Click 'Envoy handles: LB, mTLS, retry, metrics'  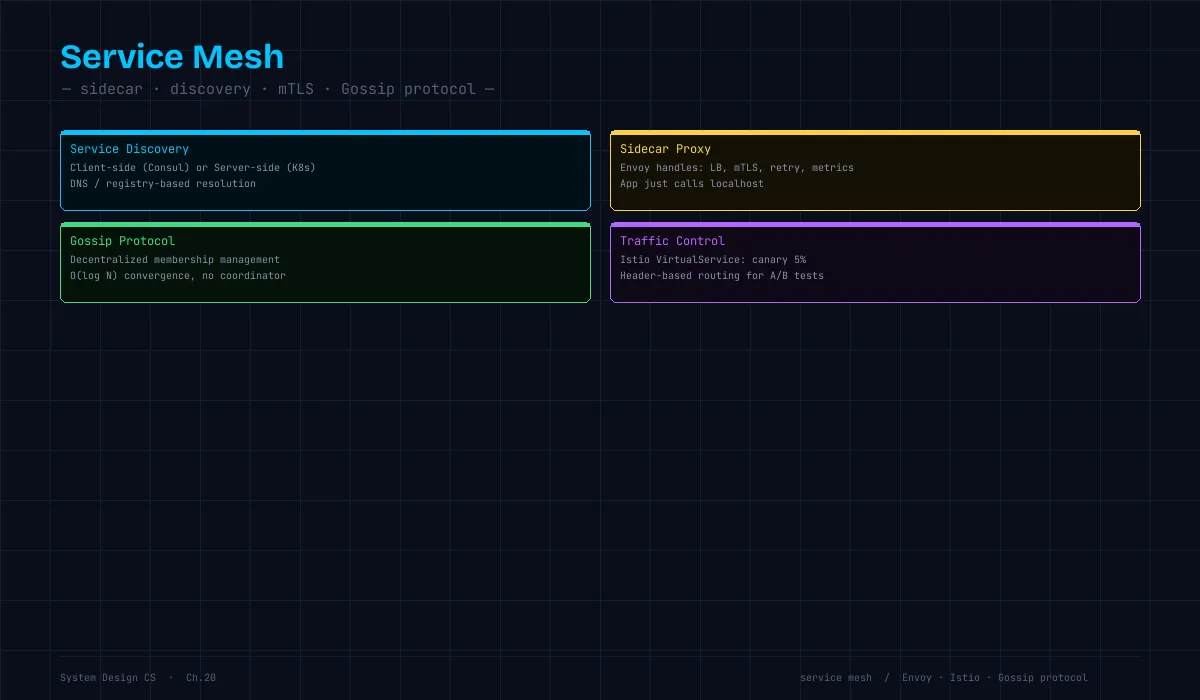(x=737, y=168)
